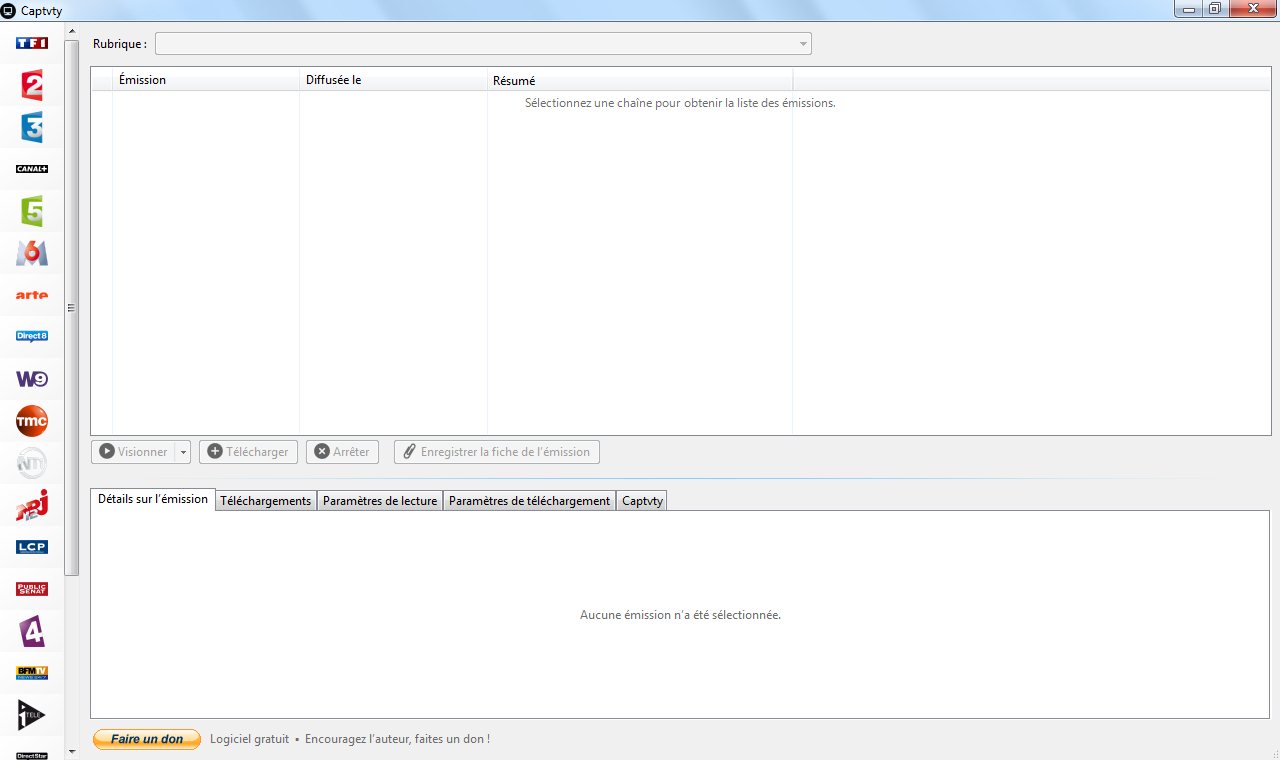Switch to the Téléchargements tab

click(x=266, y=501)
